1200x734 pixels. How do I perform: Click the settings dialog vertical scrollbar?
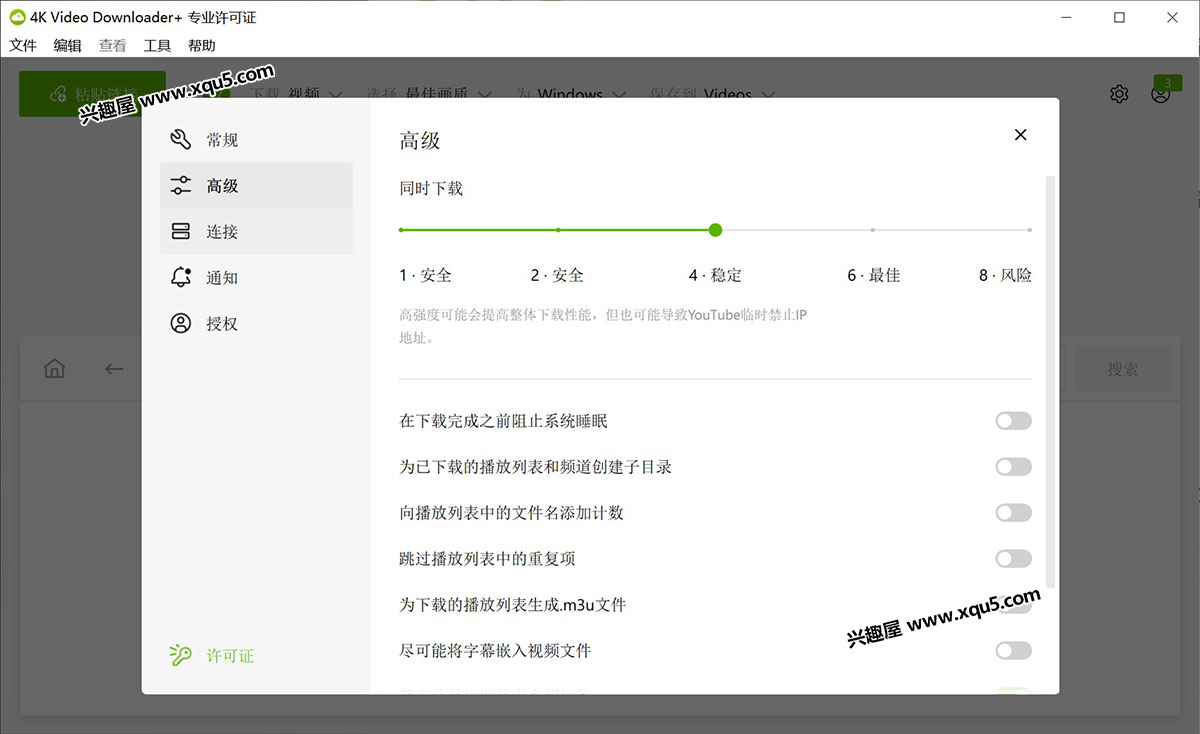[1050, 381]
